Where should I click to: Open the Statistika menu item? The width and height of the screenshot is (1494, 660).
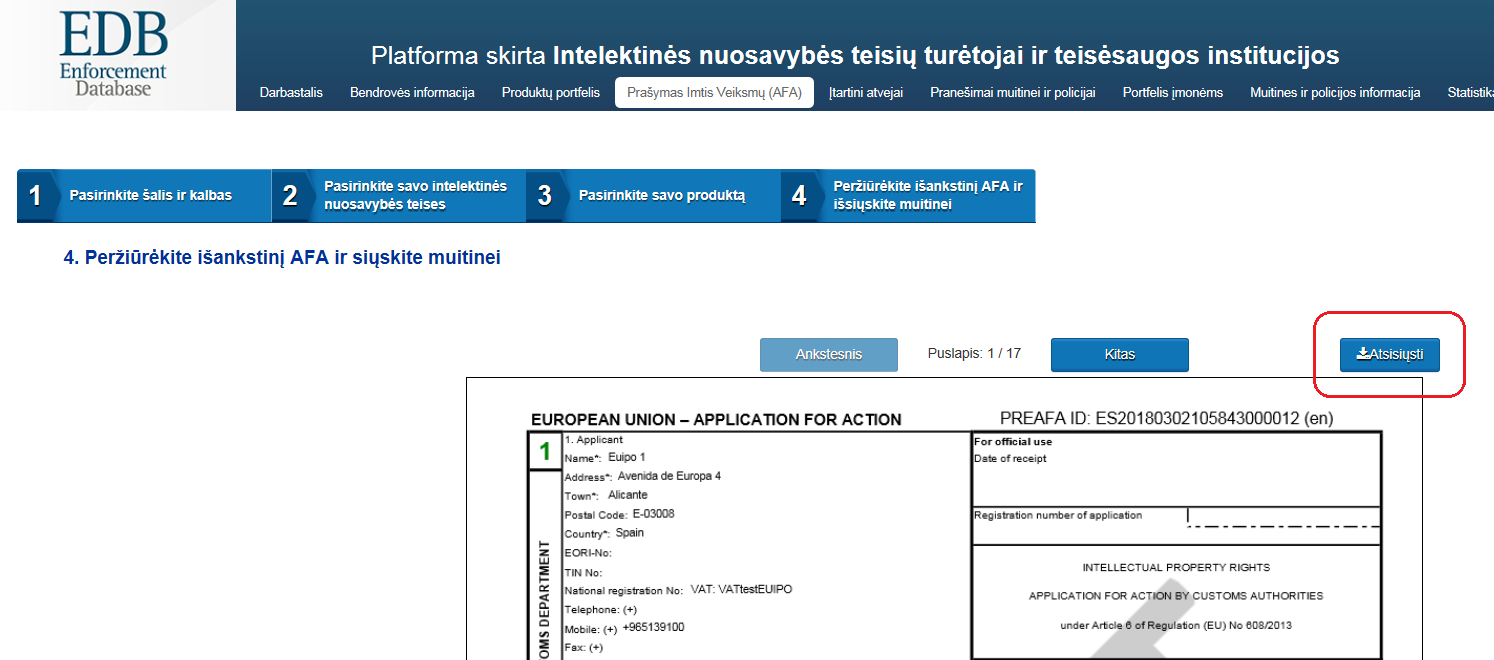[x=1470, y=93]
